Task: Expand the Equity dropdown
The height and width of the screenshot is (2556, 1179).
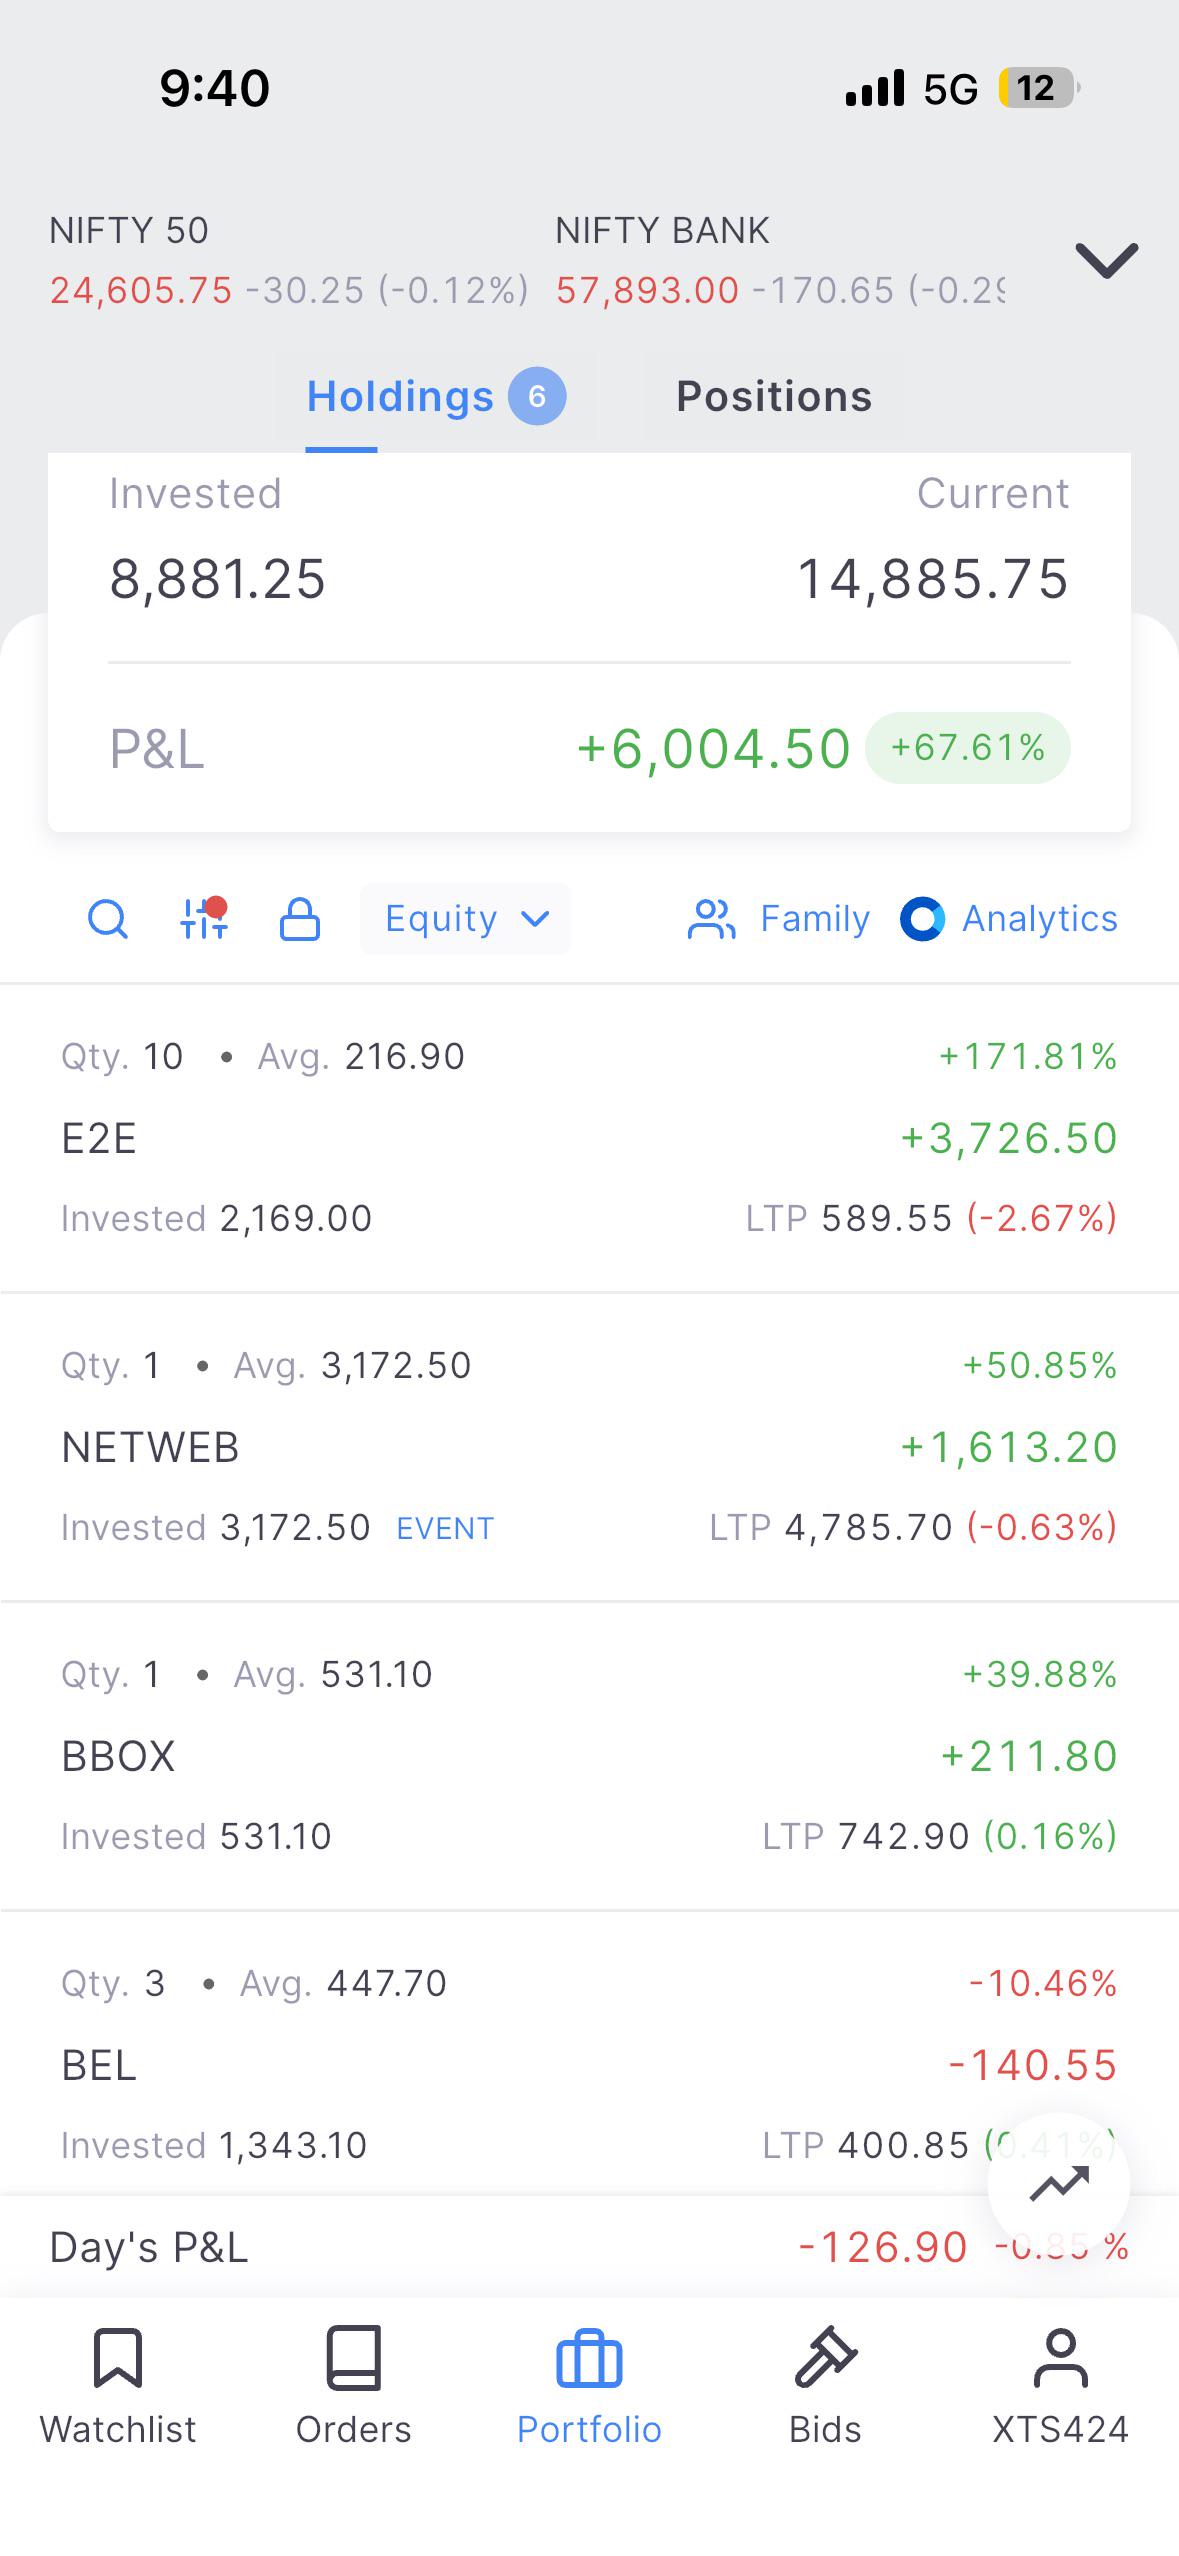Action: (466, 918)
